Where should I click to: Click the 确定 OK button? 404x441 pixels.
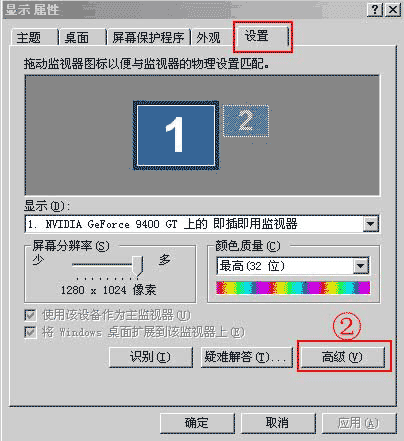(197, 423)
